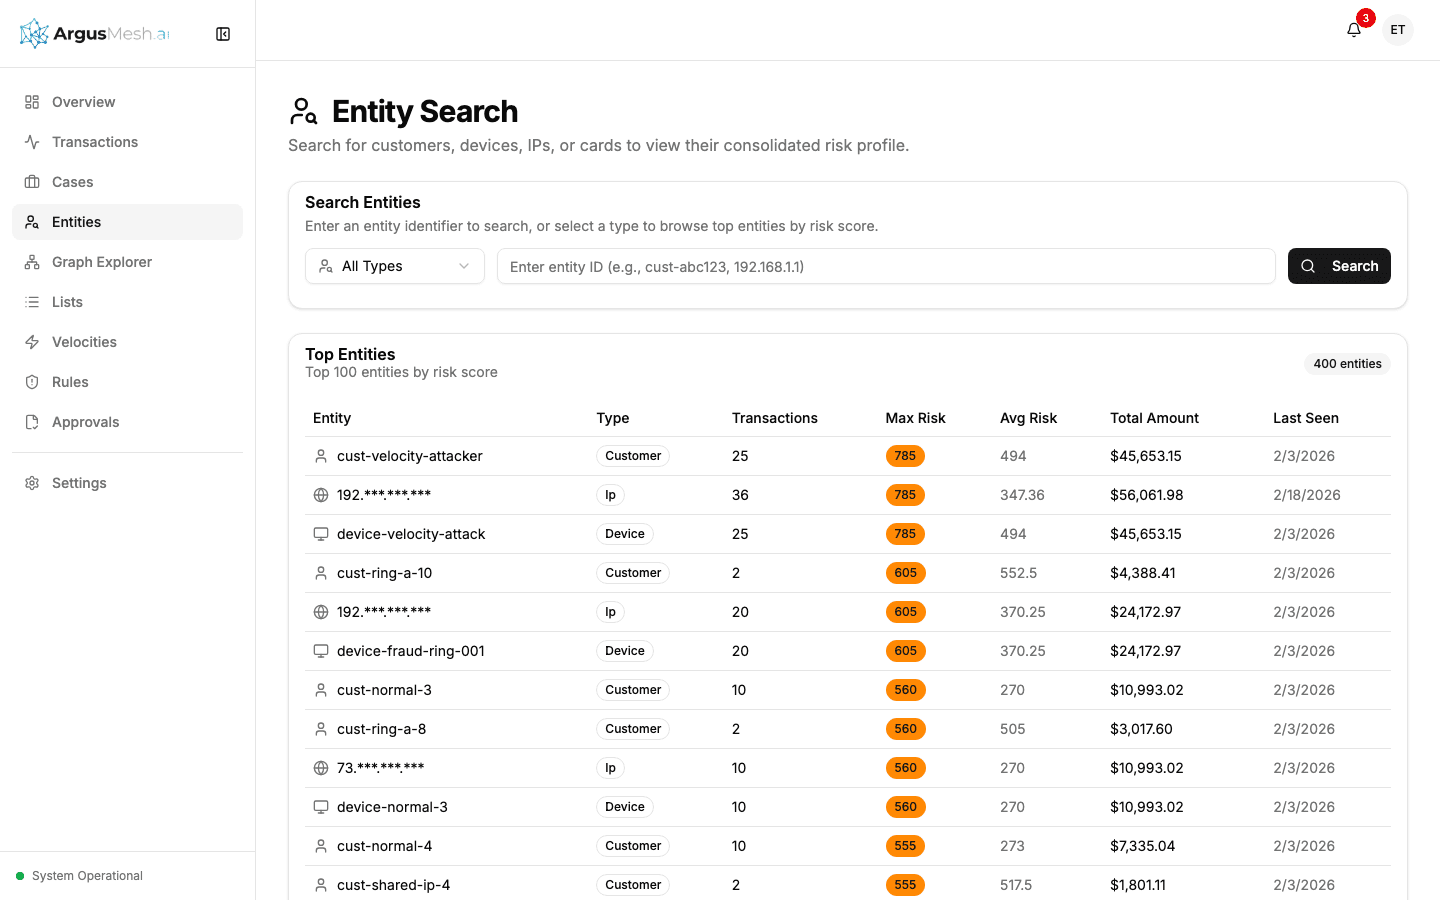Screen dimensions: 1440x900
Task: Click the entity ID search input field
Action: [x=886, y=265]
